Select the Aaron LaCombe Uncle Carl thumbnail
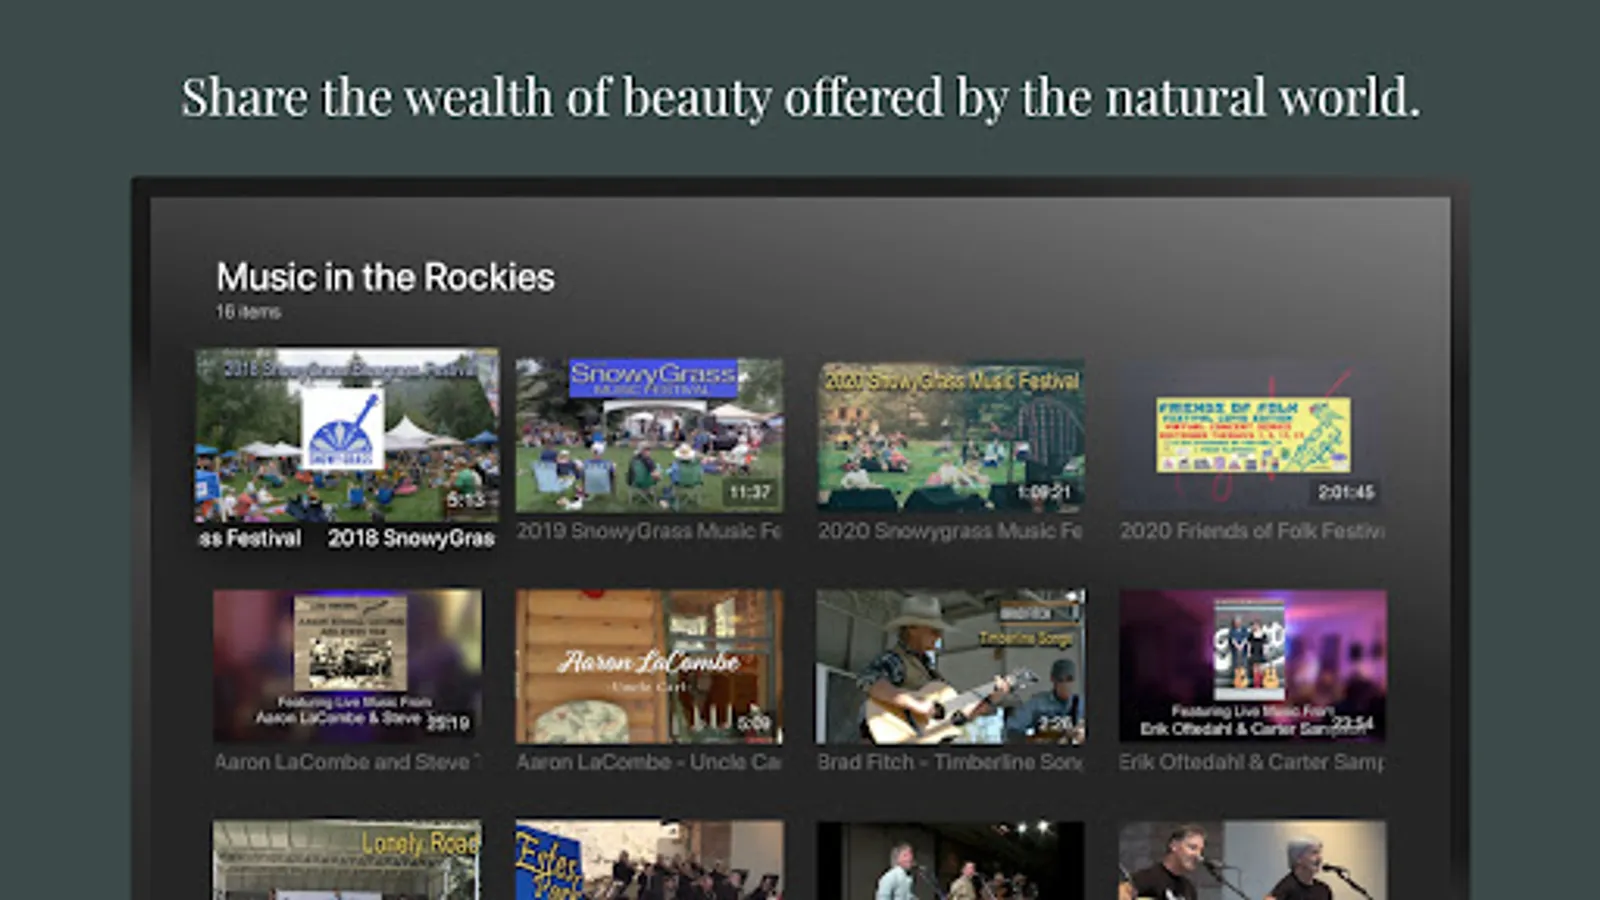The width and height of the screenshot is (1600, 900). 649,666
